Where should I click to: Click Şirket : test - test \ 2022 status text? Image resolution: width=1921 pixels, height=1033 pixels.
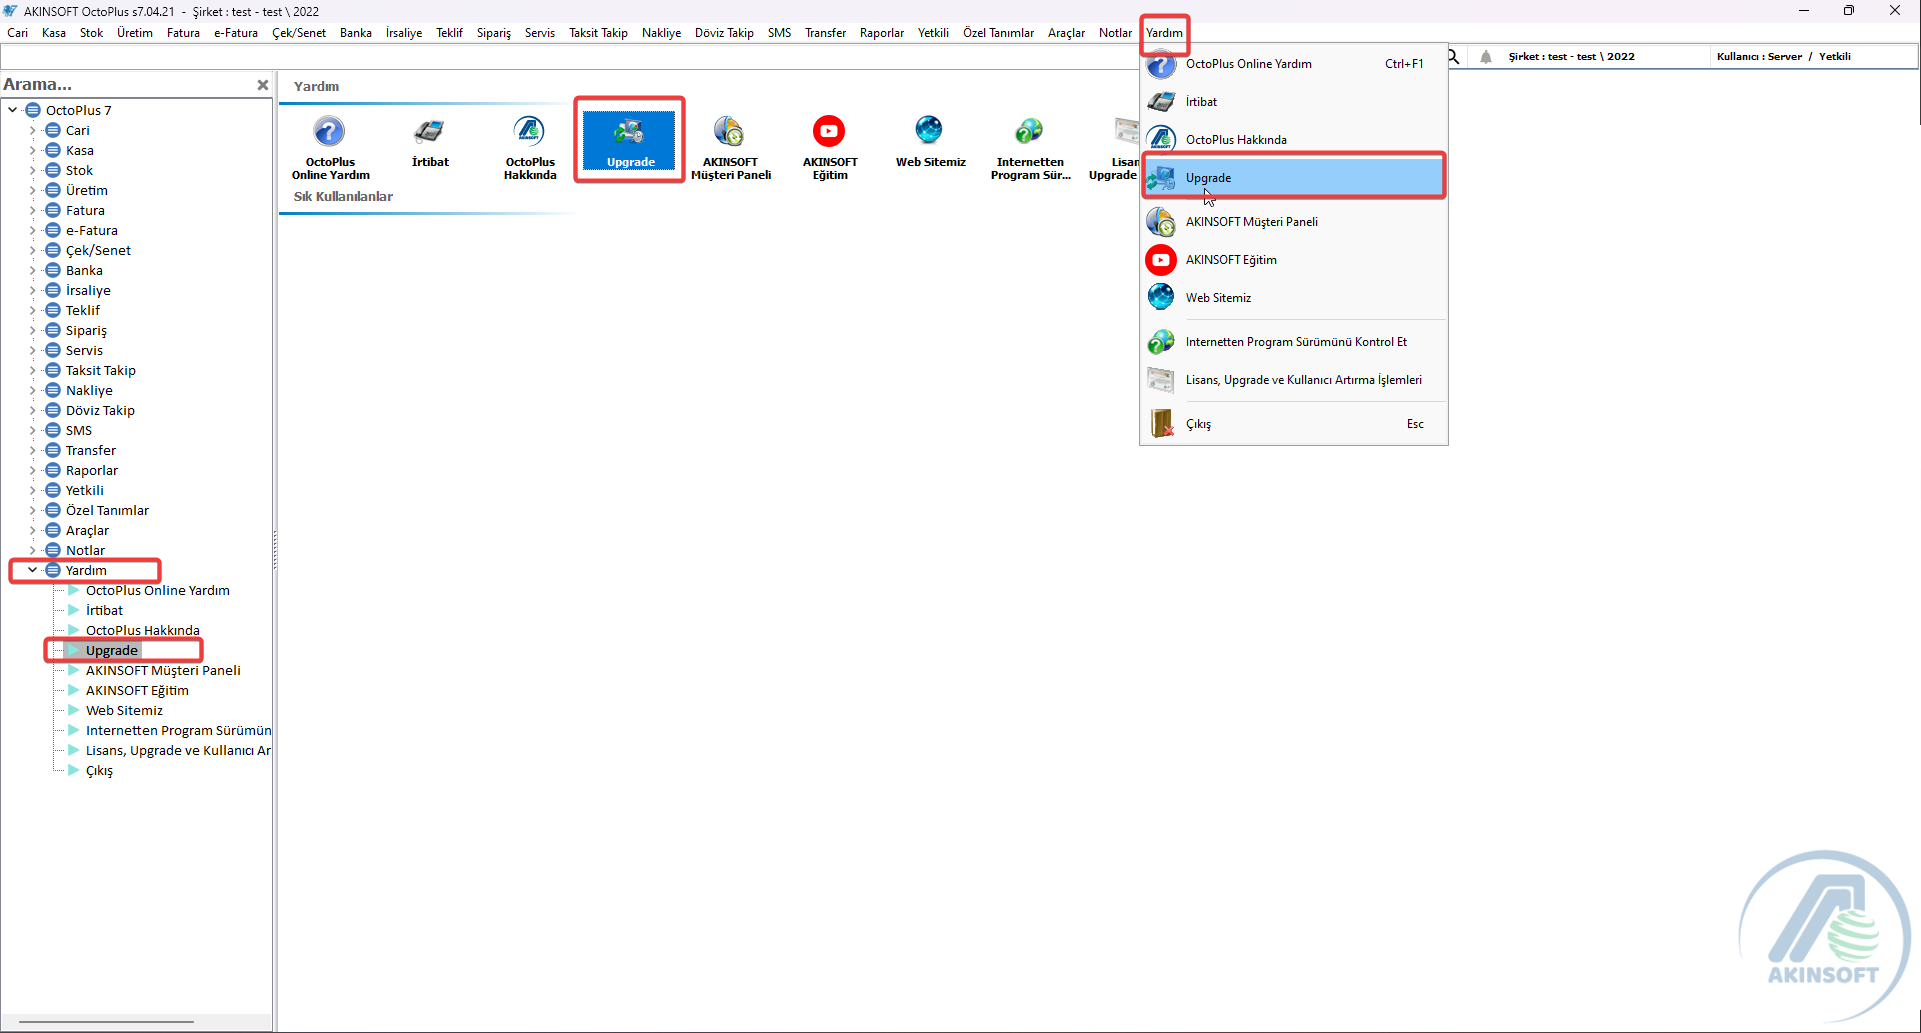(1571, 57)
